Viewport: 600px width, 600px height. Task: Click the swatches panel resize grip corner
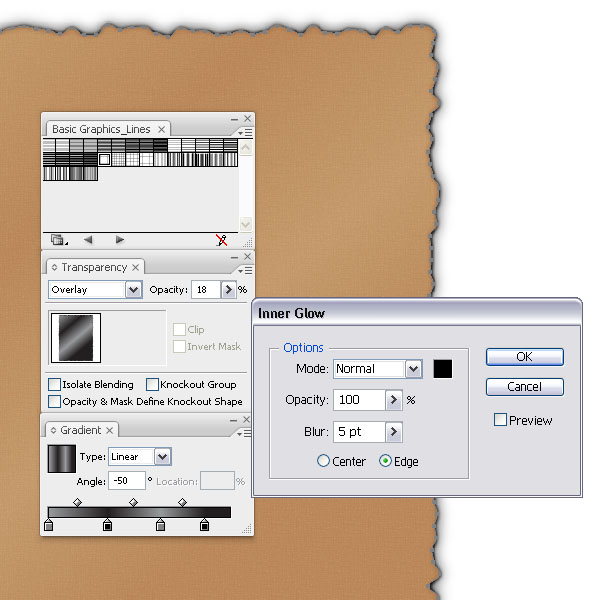(248, 243)
